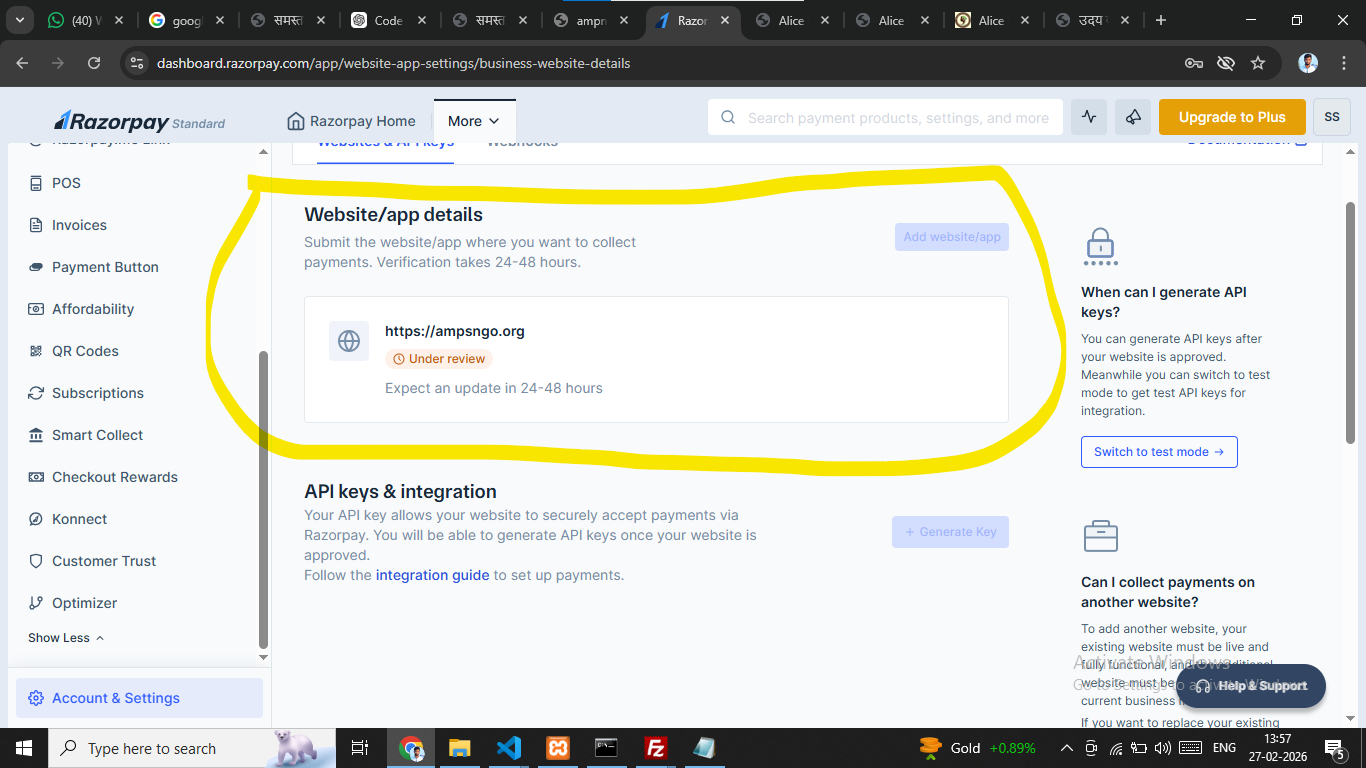The image size is (1366, 768).
Task: Click the Razorpay logo
Action: click(139, 121)
